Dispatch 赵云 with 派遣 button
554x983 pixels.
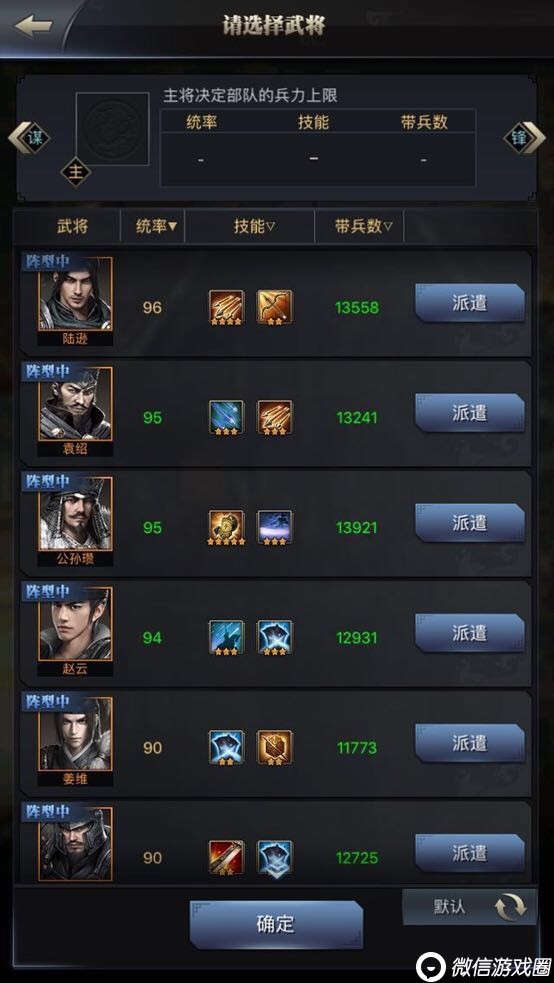(469, 633)
